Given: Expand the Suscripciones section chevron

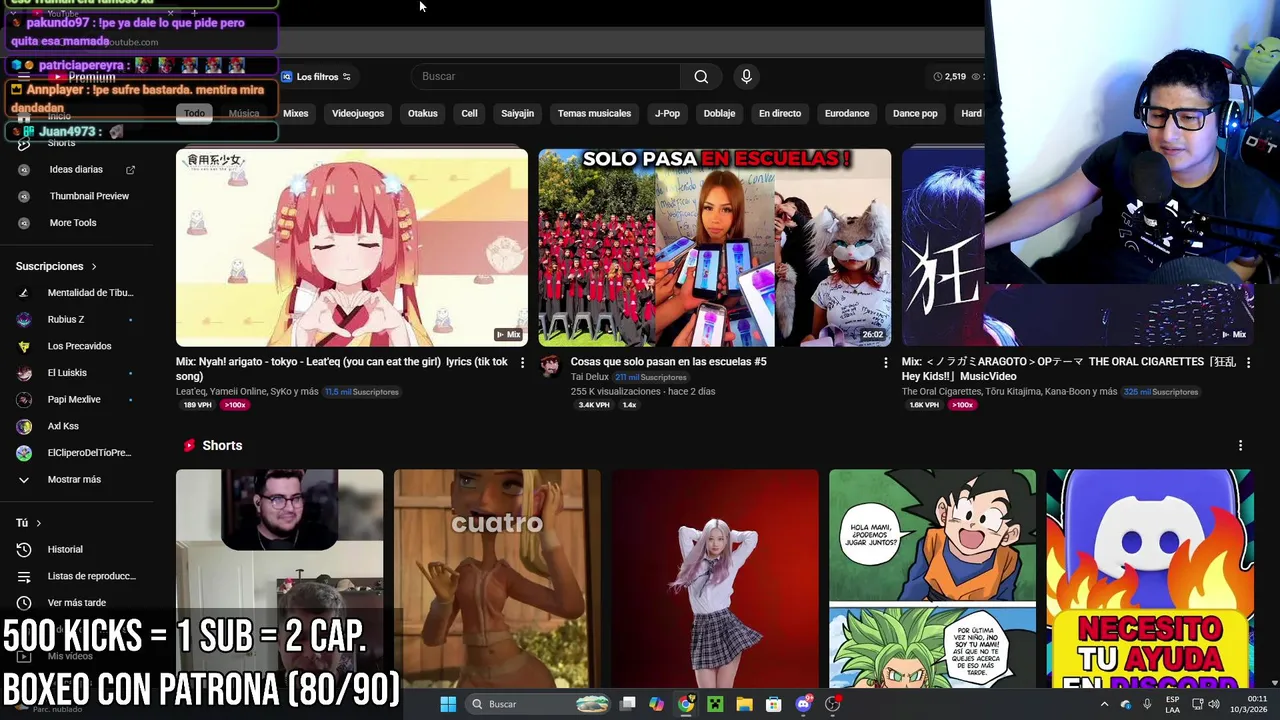Looking at the screenshot, I should 94,267.
